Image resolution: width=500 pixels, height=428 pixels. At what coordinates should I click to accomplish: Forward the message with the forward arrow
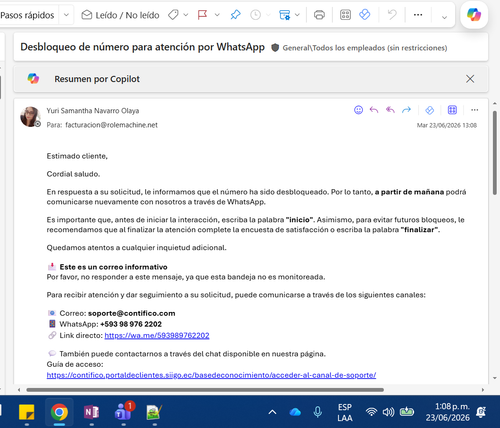[x=406, y=110]
